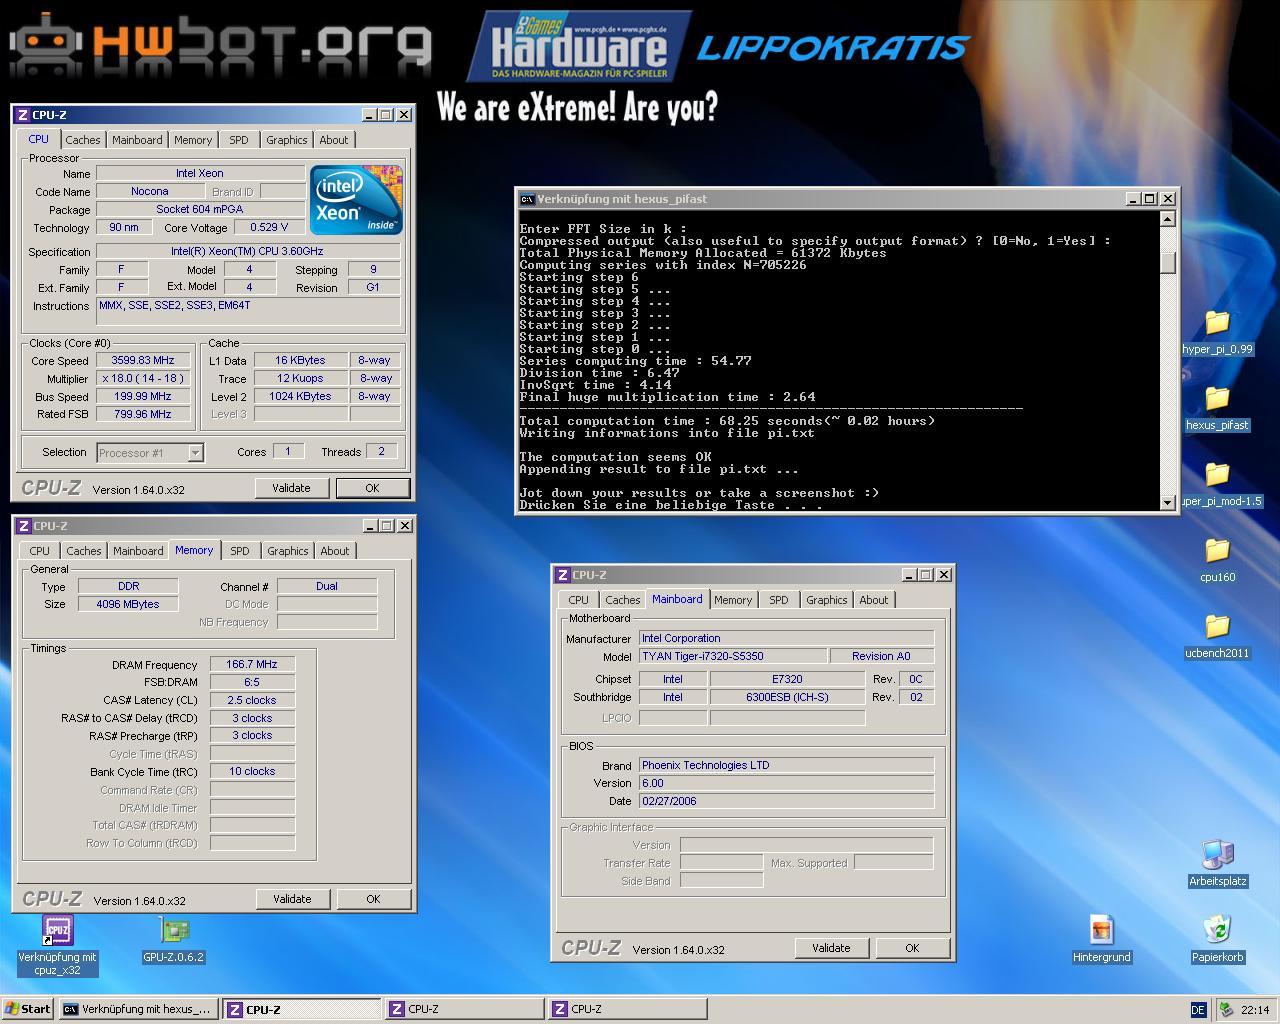
Task: Click Chipset E7320 field
Action: (x=787, y=679)
